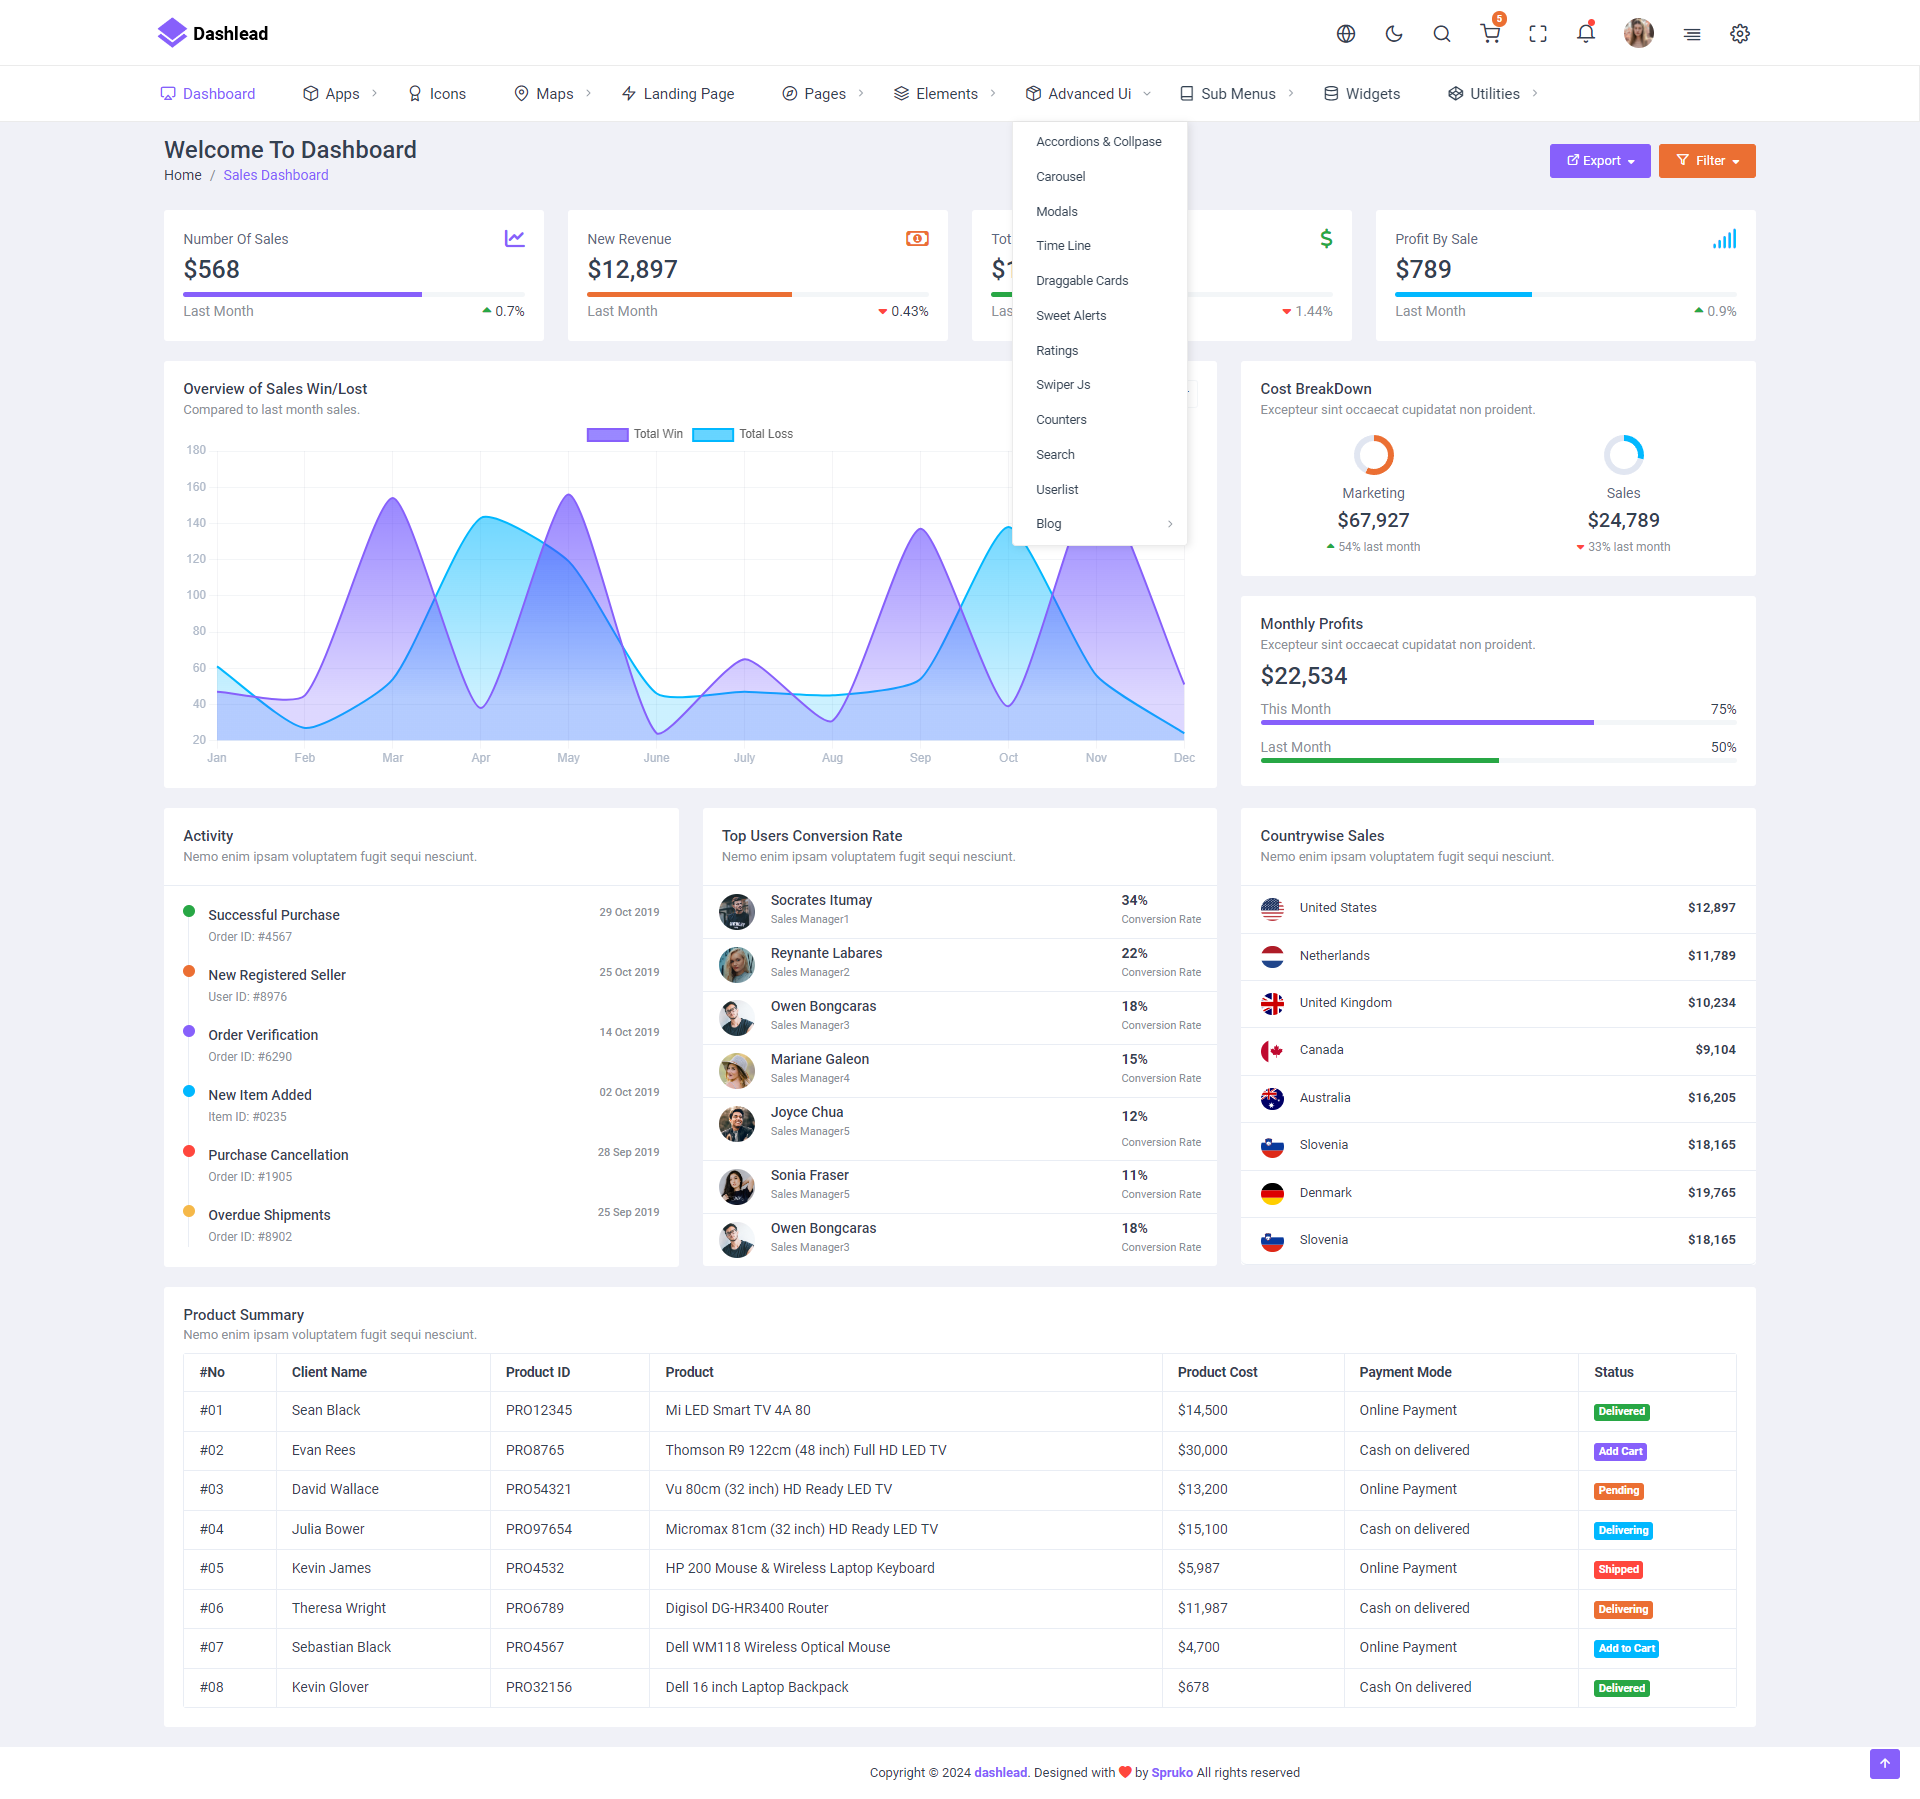Open the Filter dropdown button
The height and width of the screenshot is (1799, 1920).
(x=1707, y=161)
